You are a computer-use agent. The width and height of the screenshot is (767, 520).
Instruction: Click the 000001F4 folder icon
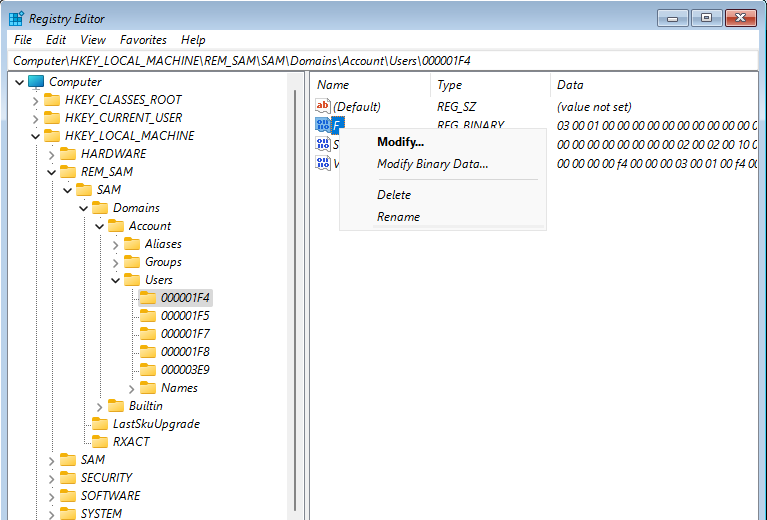tap(148, 298)
